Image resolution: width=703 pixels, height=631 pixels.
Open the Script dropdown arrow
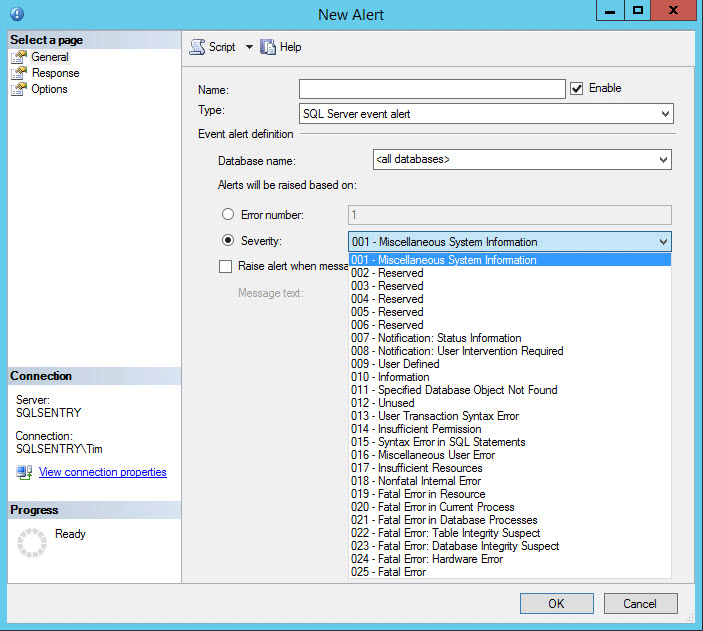[x=249, y=47]
